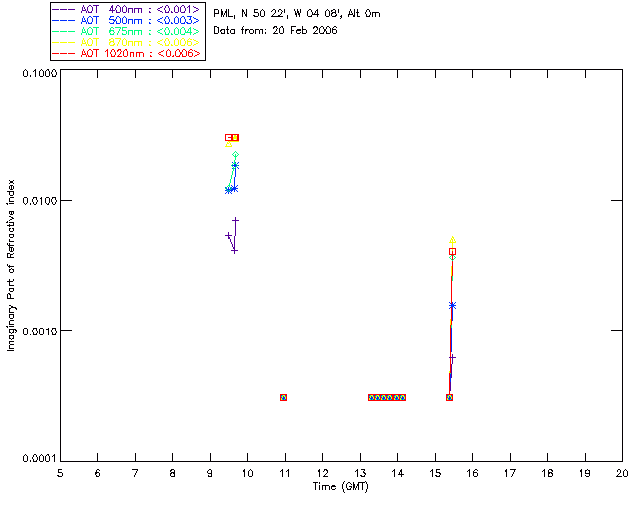The height and width of the screenshot is (512, 640).
Task: Click the 'Imaginary Part of Refractive index' axis label
Action: [x=11, y=265]
